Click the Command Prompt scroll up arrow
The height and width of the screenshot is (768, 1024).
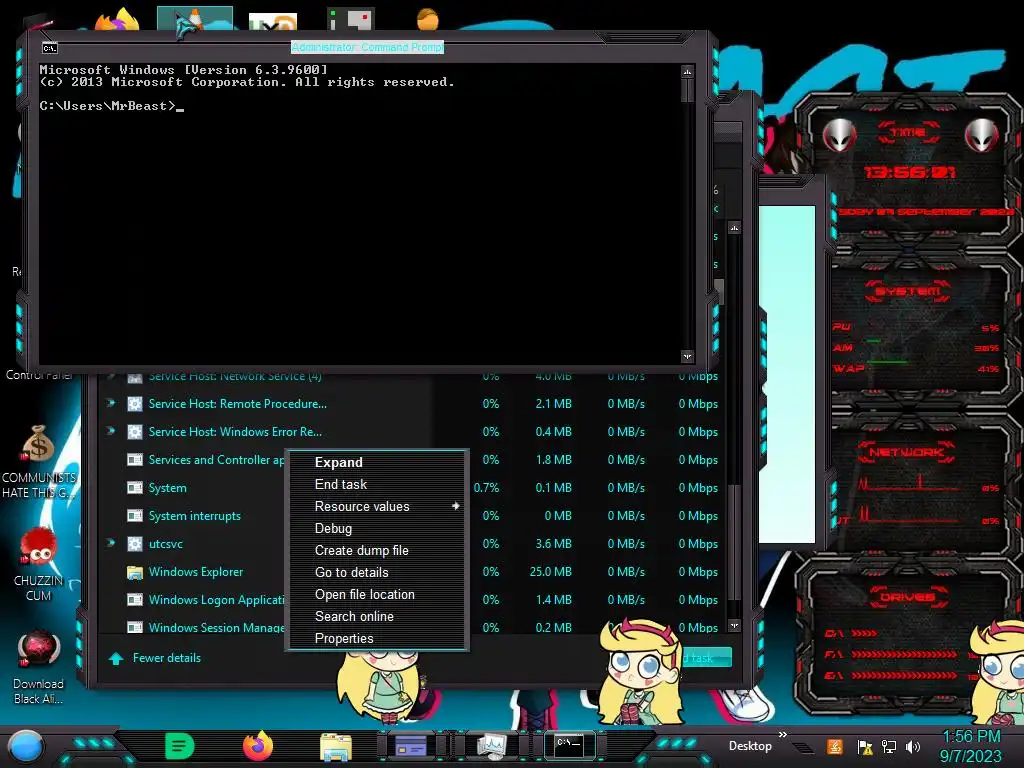687,71
